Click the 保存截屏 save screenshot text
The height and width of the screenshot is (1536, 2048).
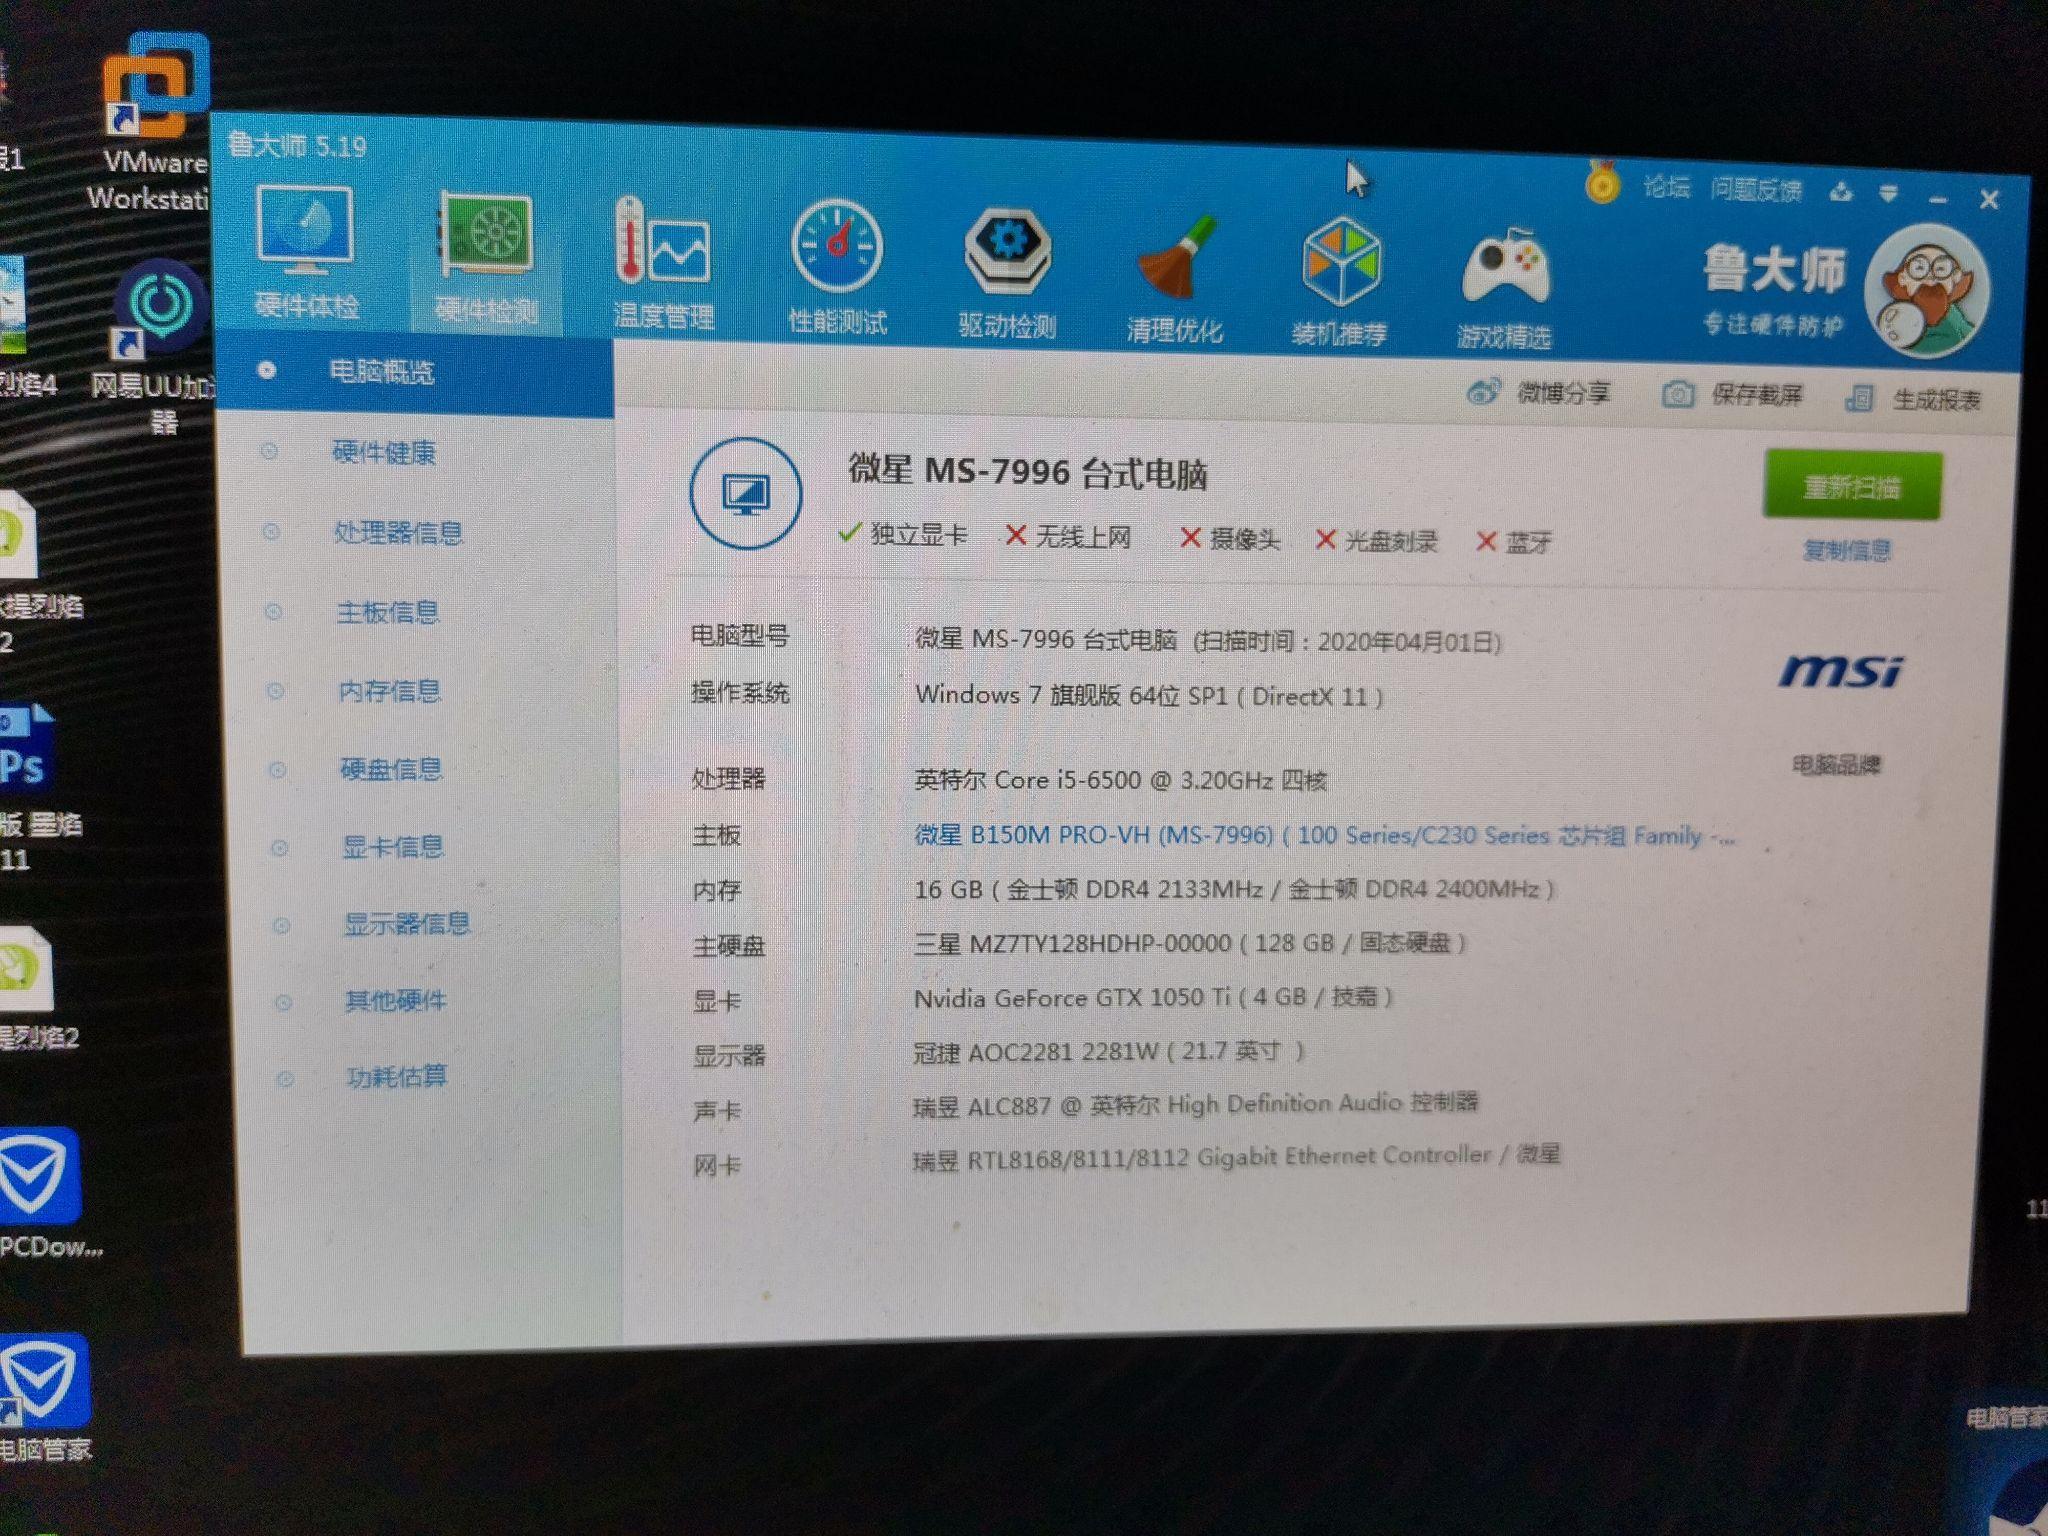pos(1757,396)
